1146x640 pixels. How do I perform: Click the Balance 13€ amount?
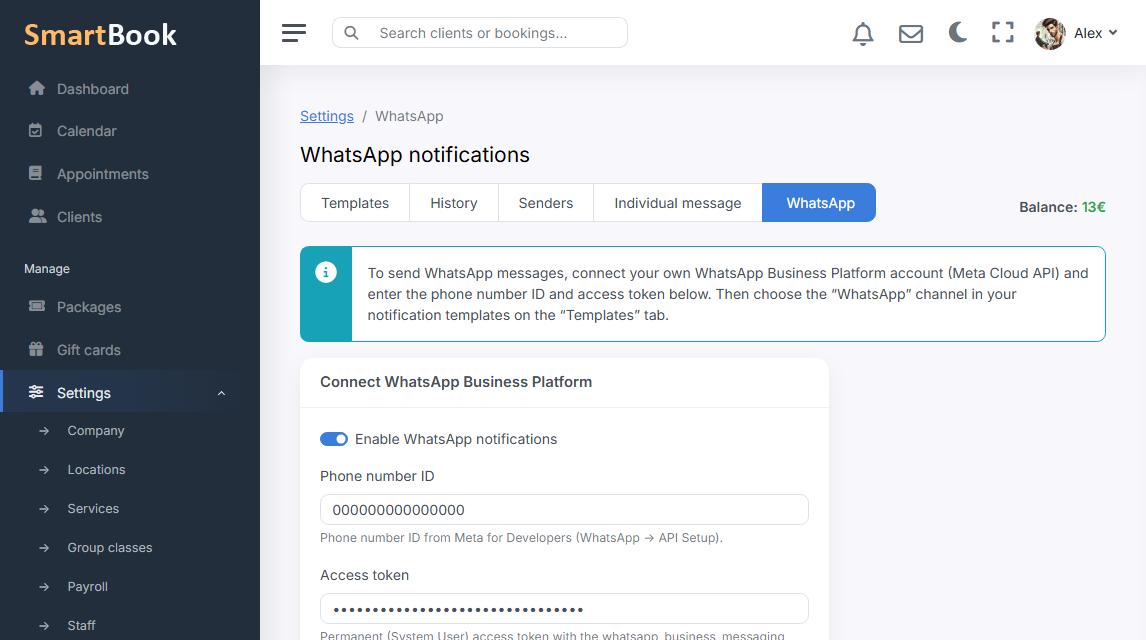click(1093, 207)
